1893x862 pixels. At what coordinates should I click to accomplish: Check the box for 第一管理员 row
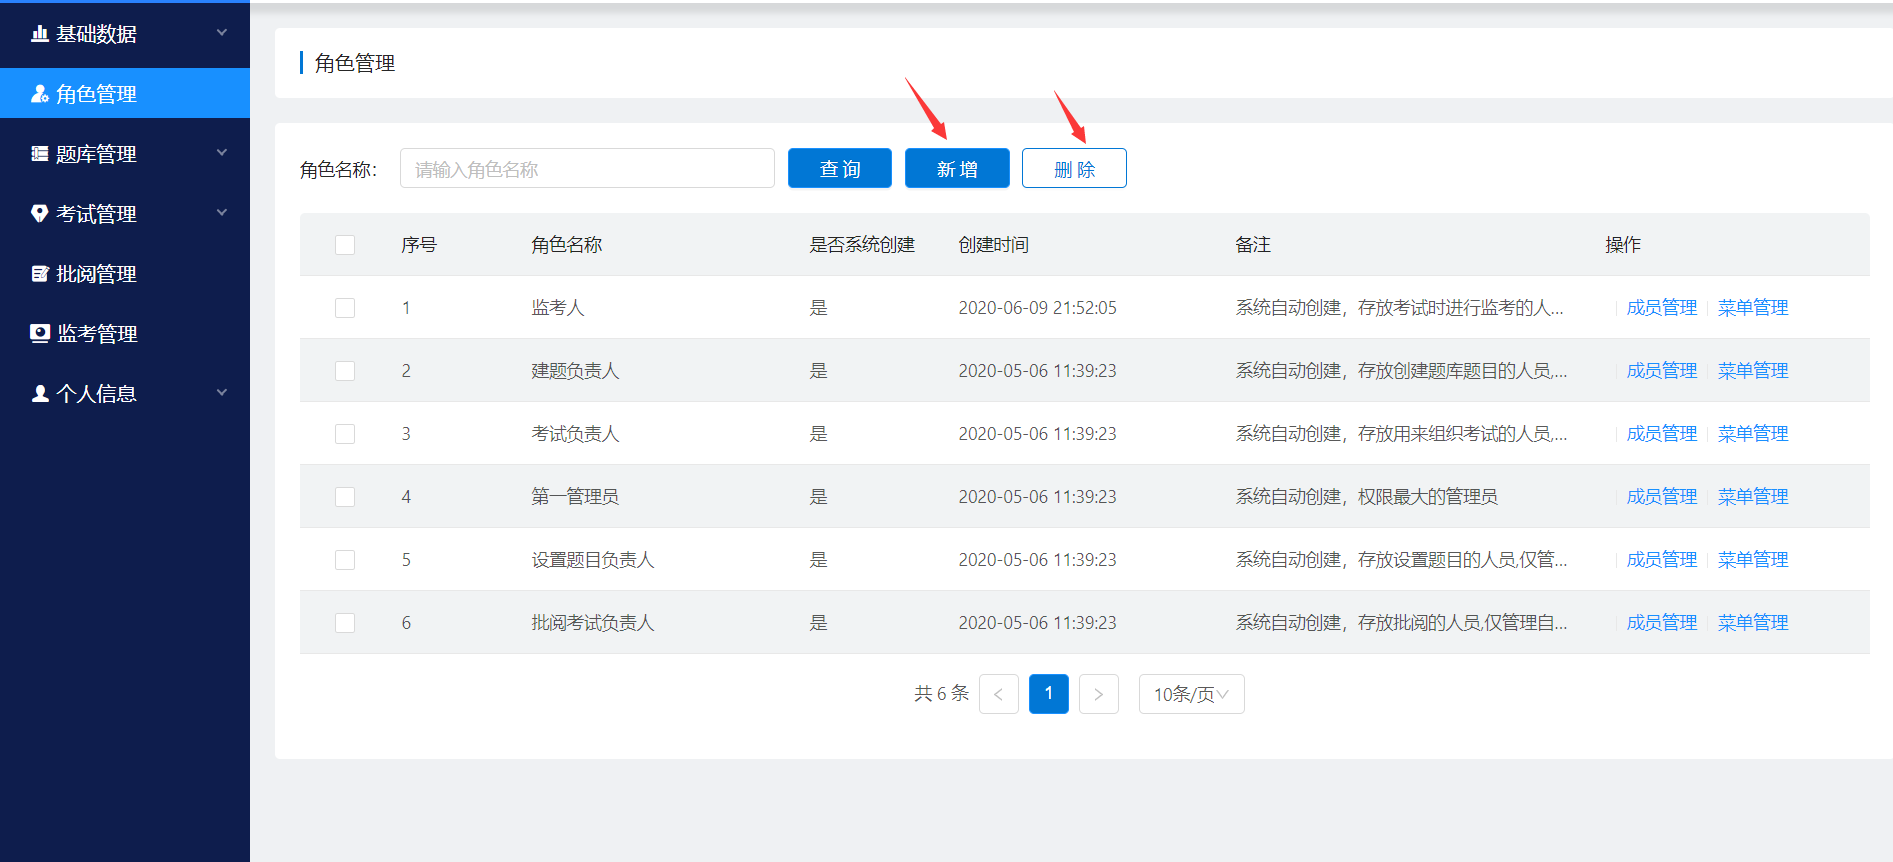(x=345, y=497)
